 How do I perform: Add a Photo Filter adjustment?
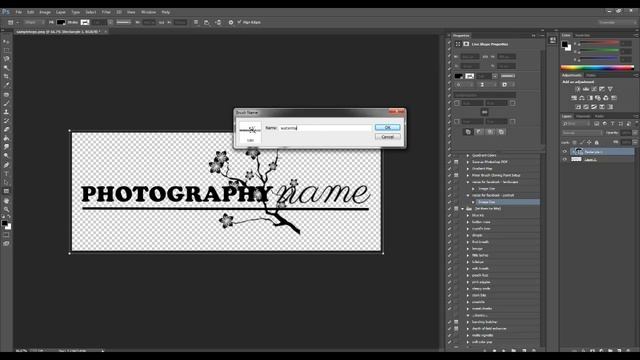(598, 98)
